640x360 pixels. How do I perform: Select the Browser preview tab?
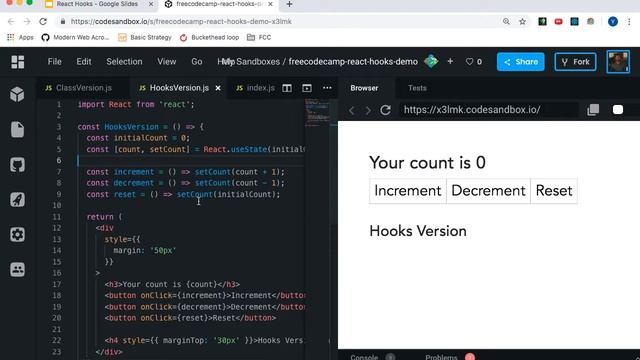click(x=364, y=88)
